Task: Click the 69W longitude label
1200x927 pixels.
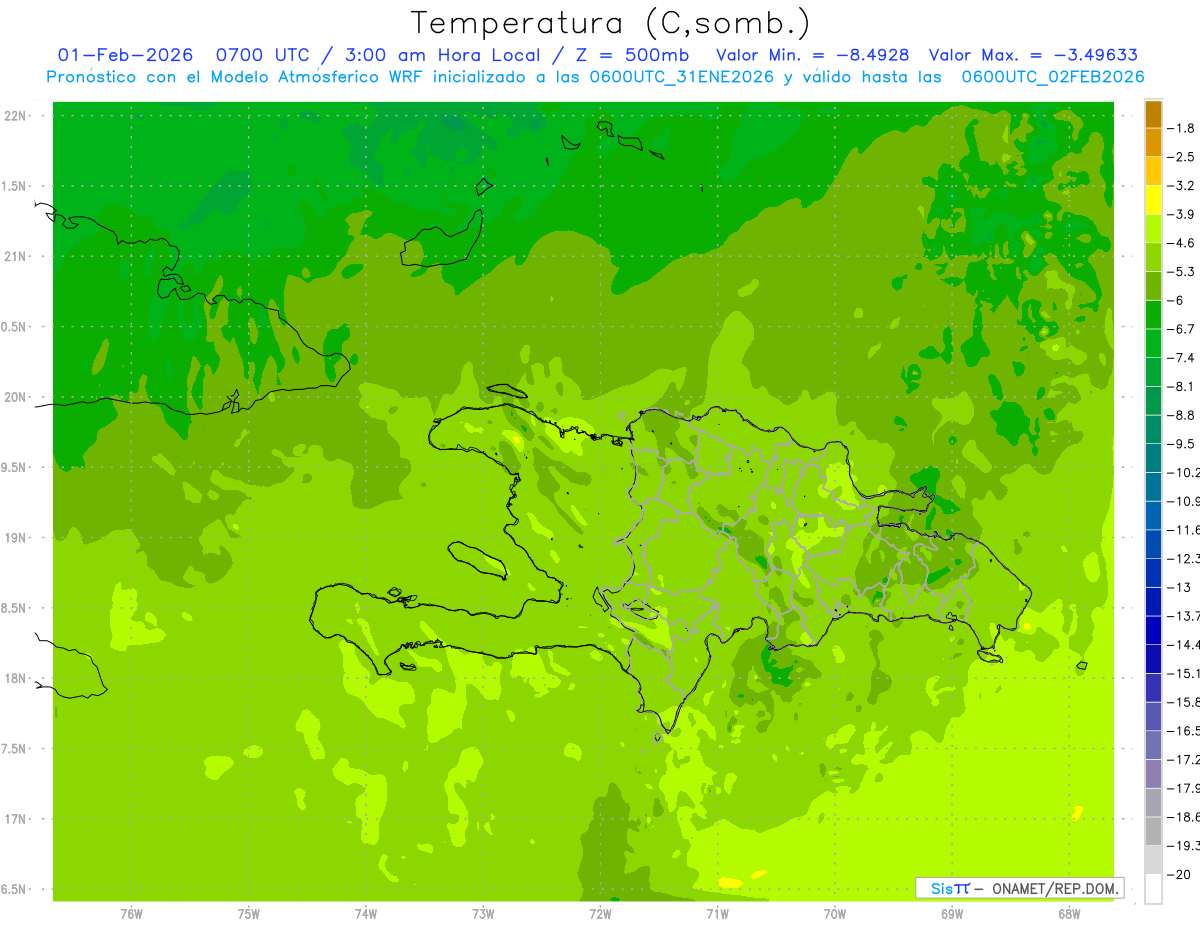Action: pyautogui.click(x=952, y=913)
